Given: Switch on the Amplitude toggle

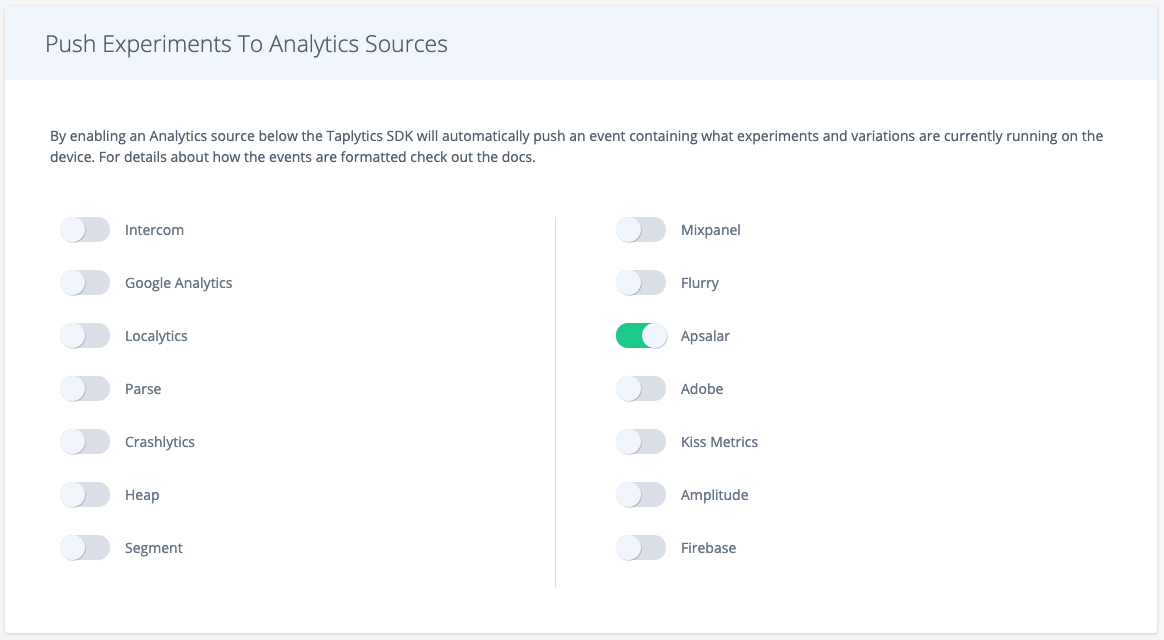Looking at the screenshot, I should pos(641,494).
